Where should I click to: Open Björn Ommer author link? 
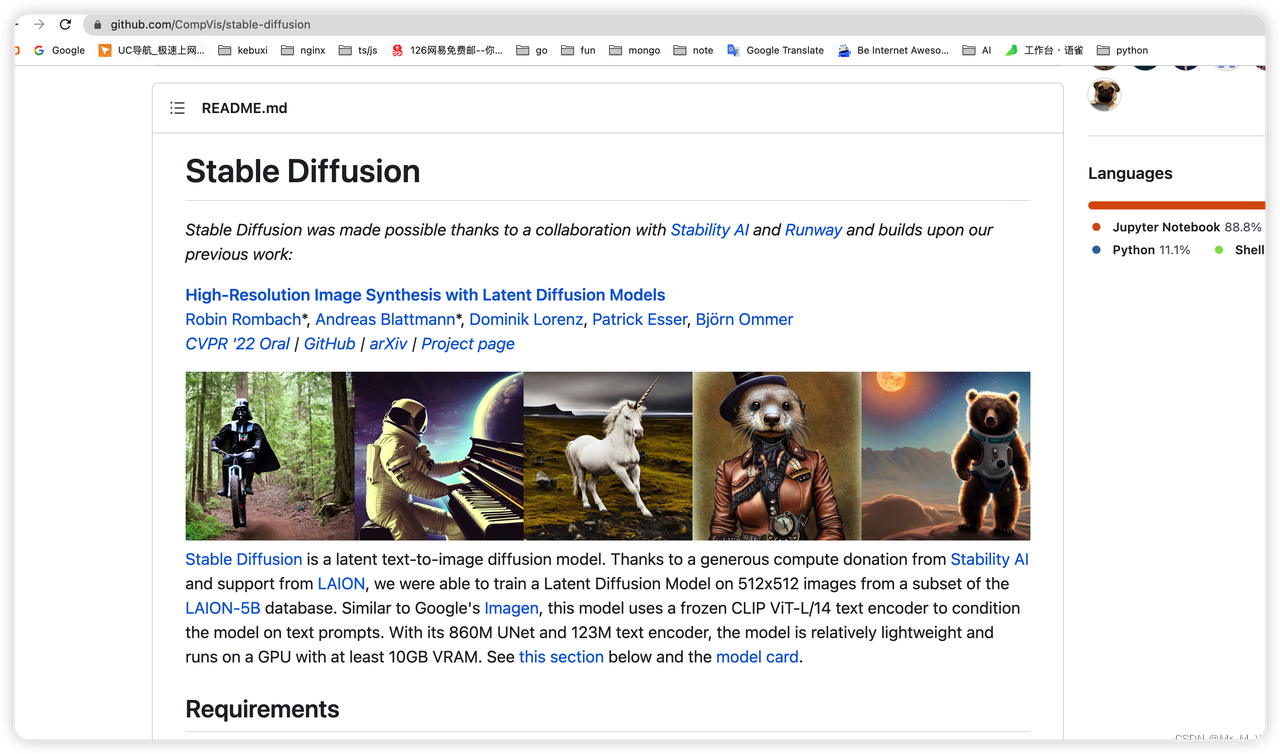(x=744, y=319)
